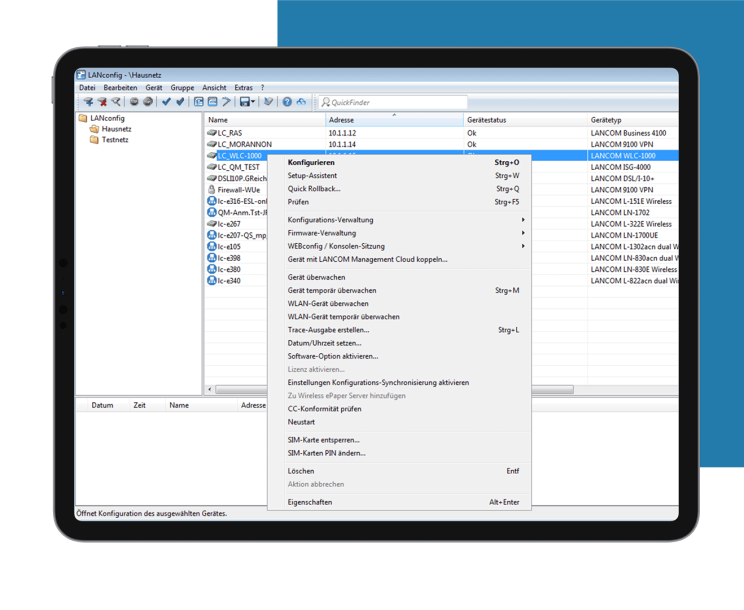Screen dimensions: 744x610
Task: Choose Löschen in the context menu
Action: (399, 471)
